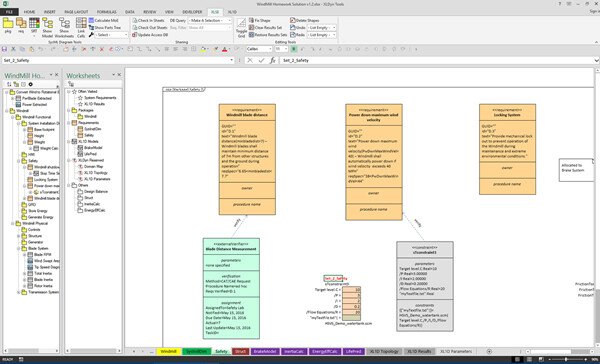Collapse the Safety folder in model tree

pyautogui.click(x=18, y=161)
